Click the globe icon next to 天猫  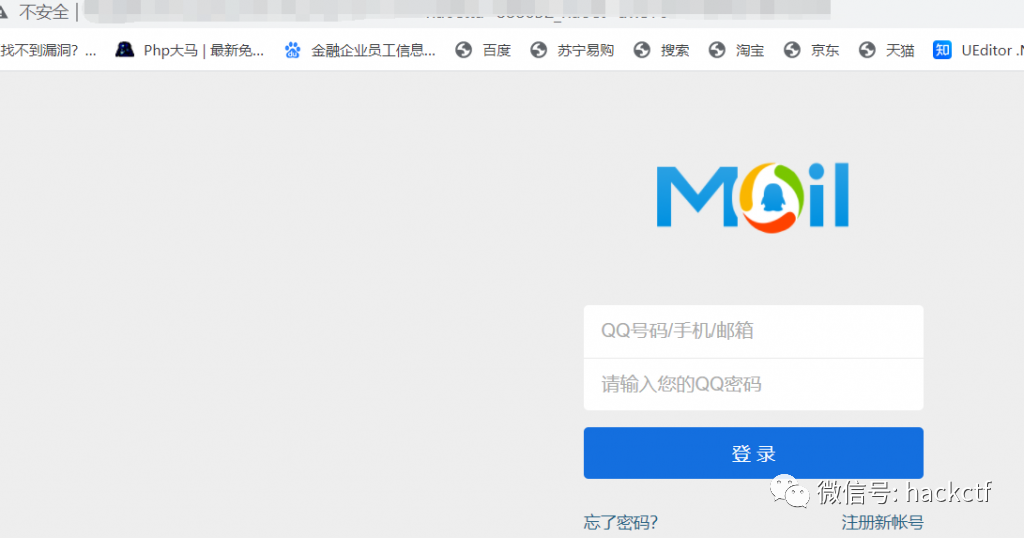[867, 50]
